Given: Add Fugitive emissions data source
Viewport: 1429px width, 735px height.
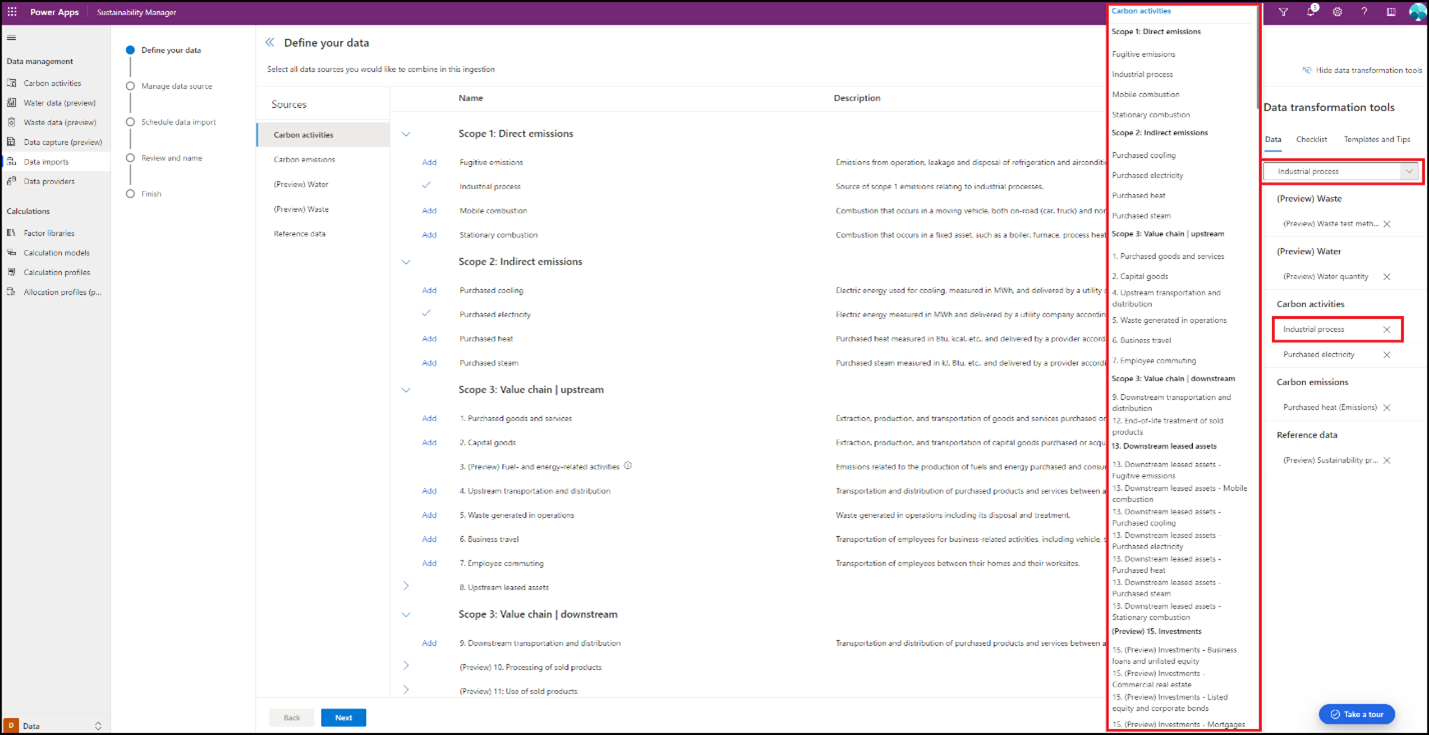Looking at the screenshot, I should tap(429, 162).
